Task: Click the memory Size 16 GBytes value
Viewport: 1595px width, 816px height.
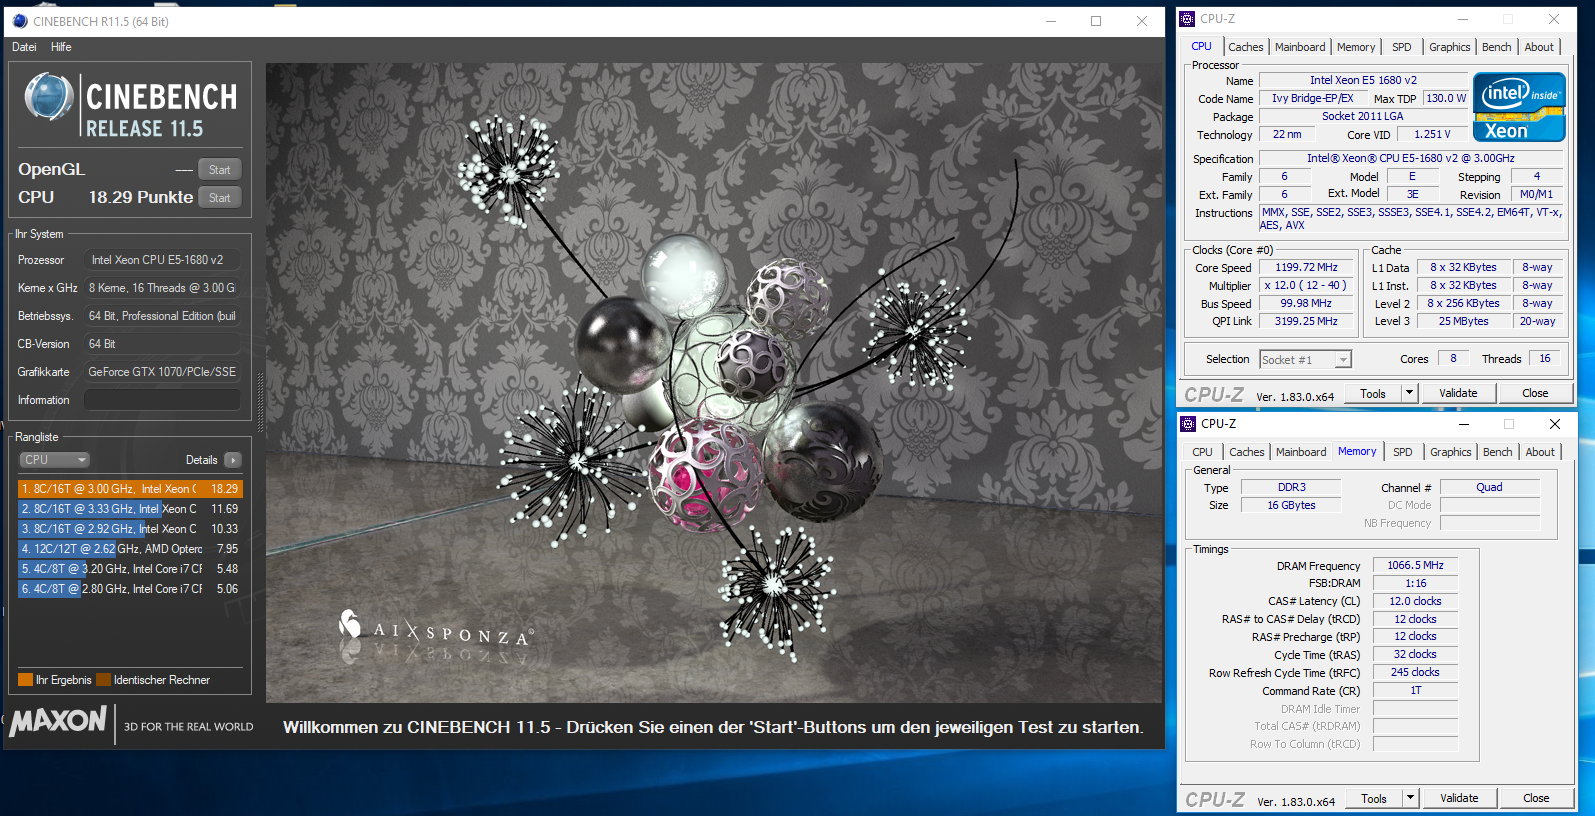Action: pos(1291,506)
